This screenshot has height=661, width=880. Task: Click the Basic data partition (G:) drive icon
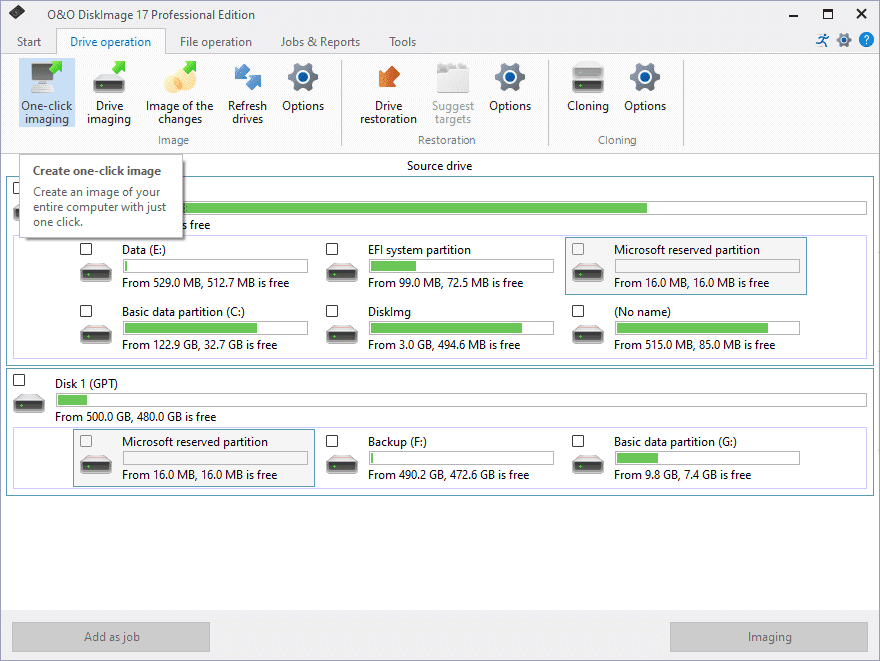coord(588,465)
